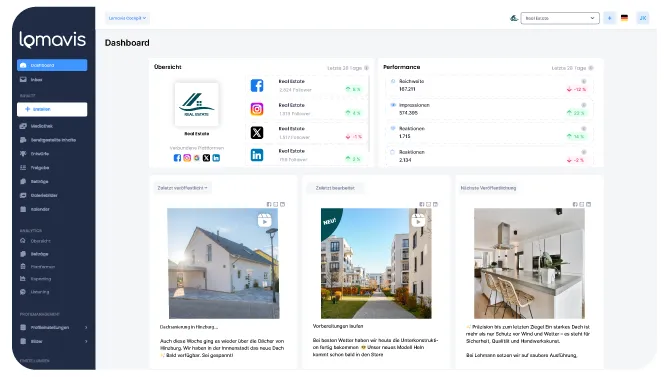Viewport: 669px width, 377px height.
Task: Open the Dashboard item in the sidebar
Action: [52, 65]
